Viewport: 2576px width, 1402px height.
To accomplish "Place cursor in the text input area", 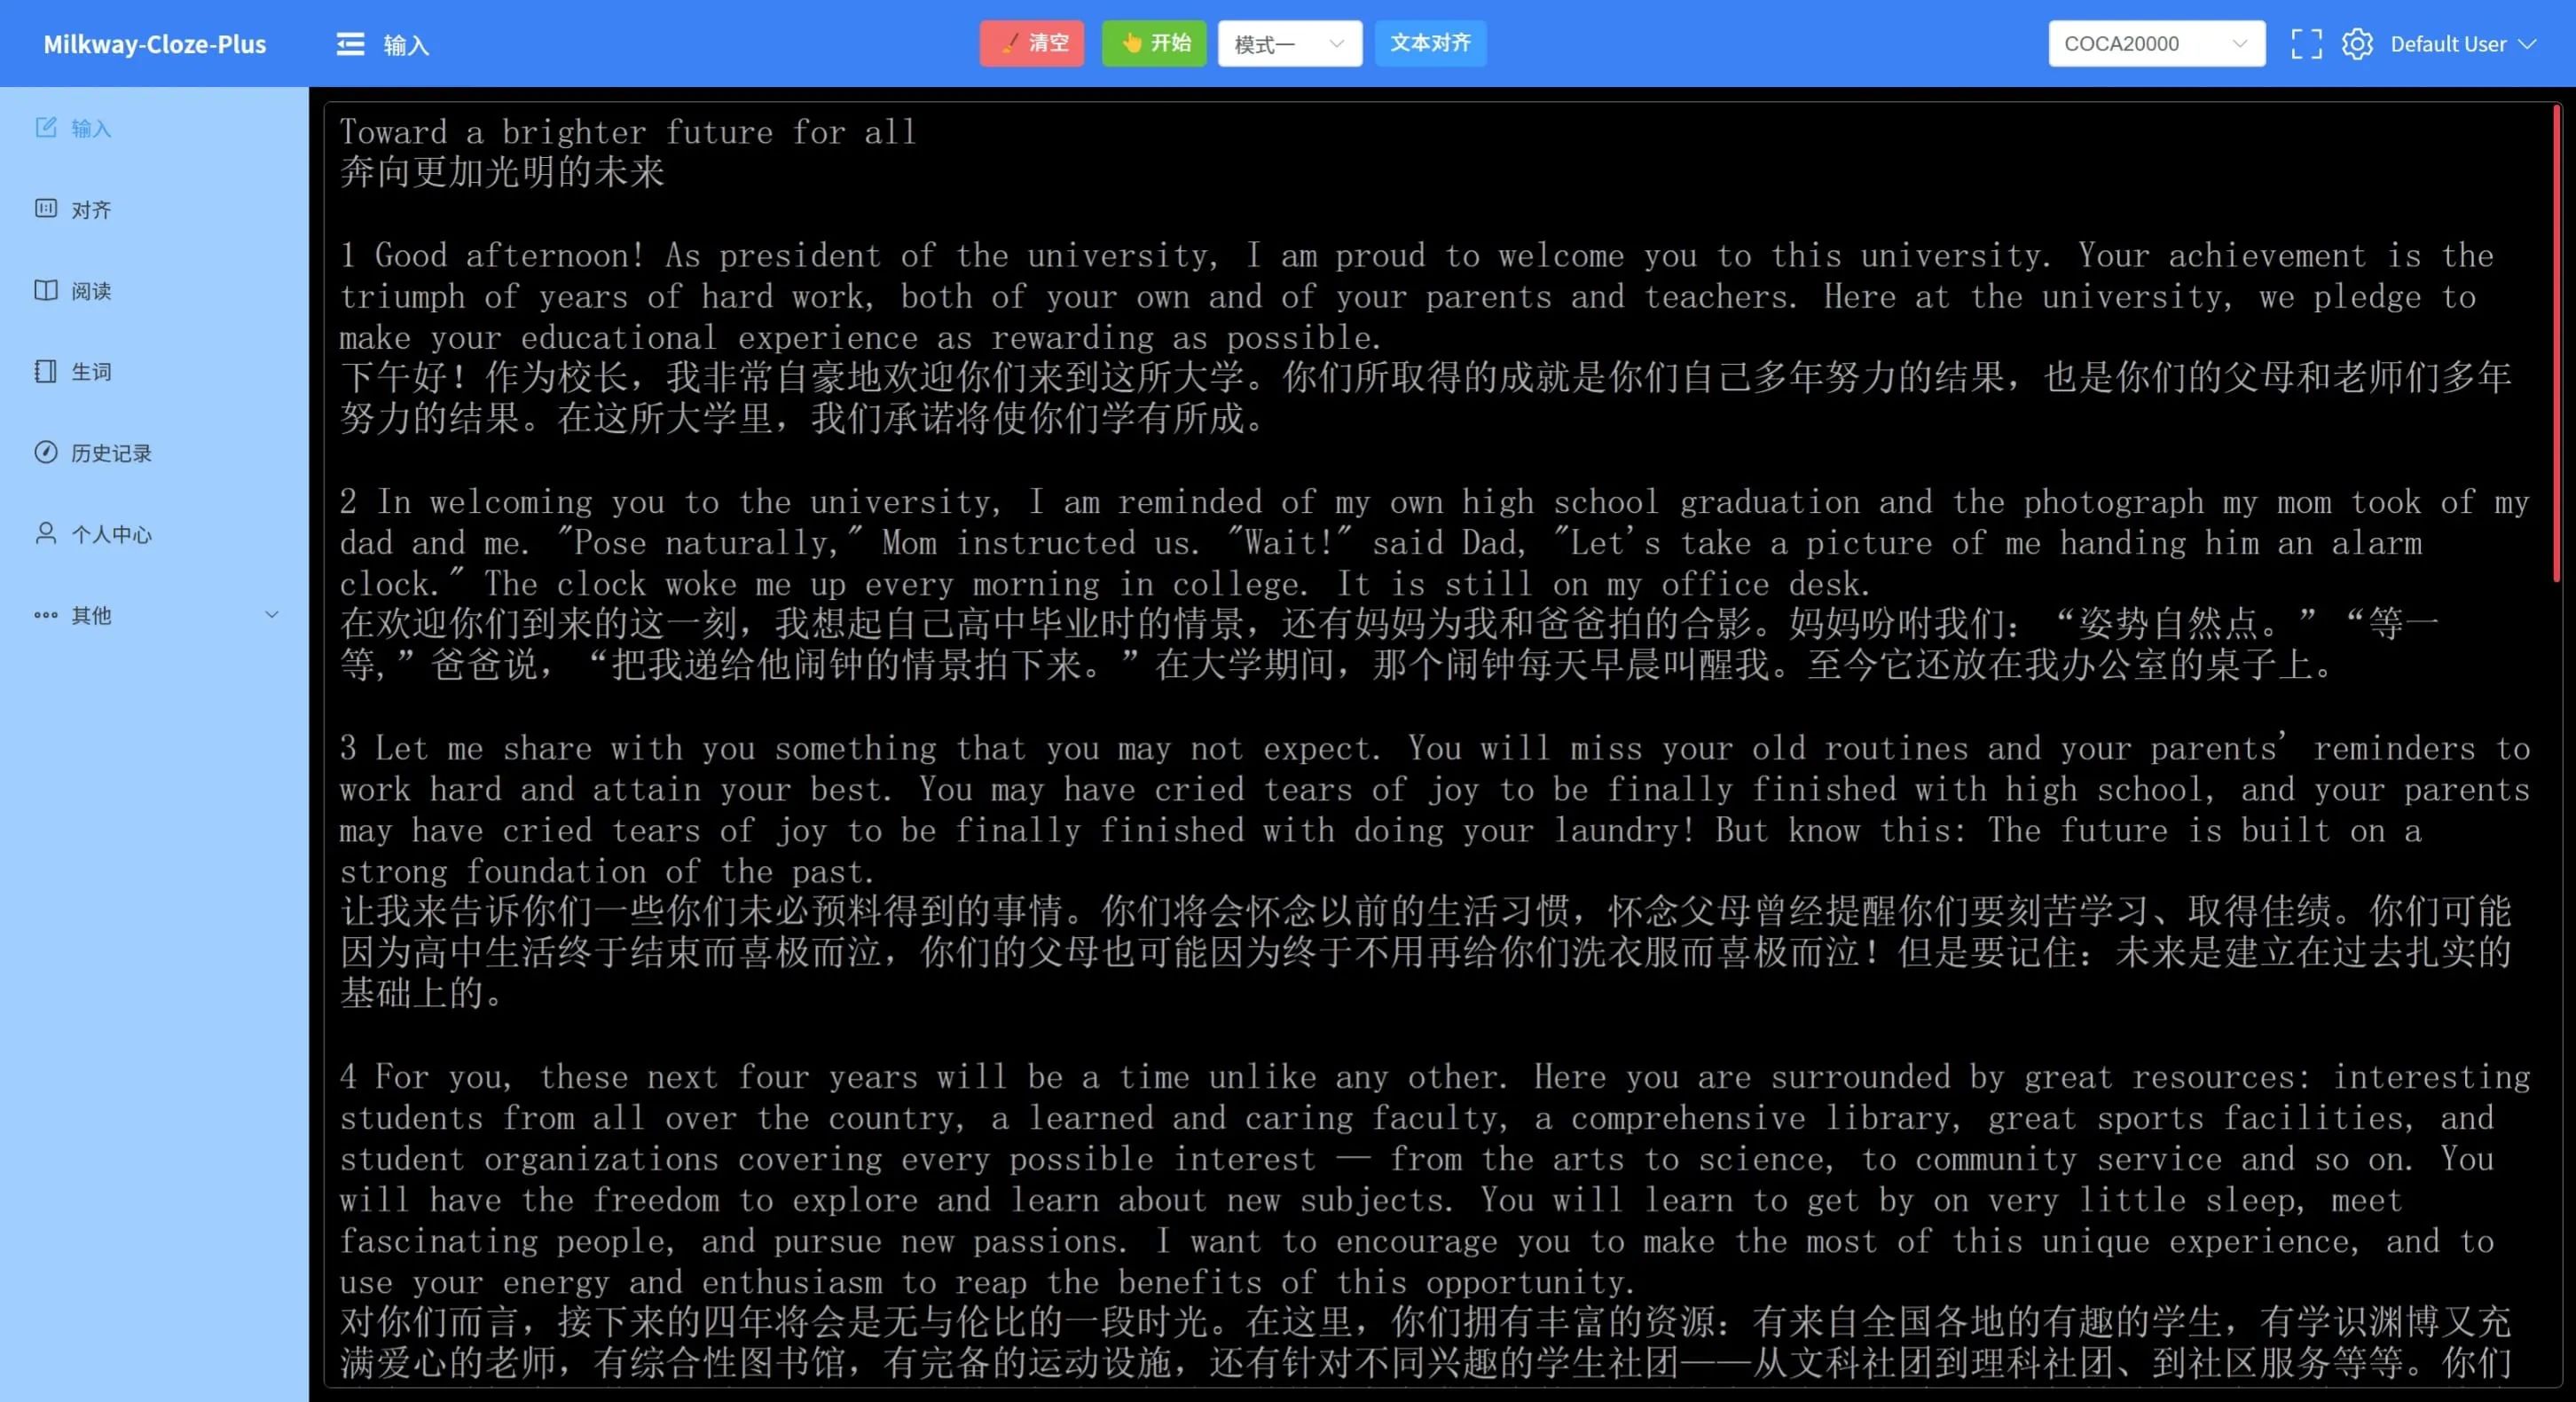I will point(1442,744).
